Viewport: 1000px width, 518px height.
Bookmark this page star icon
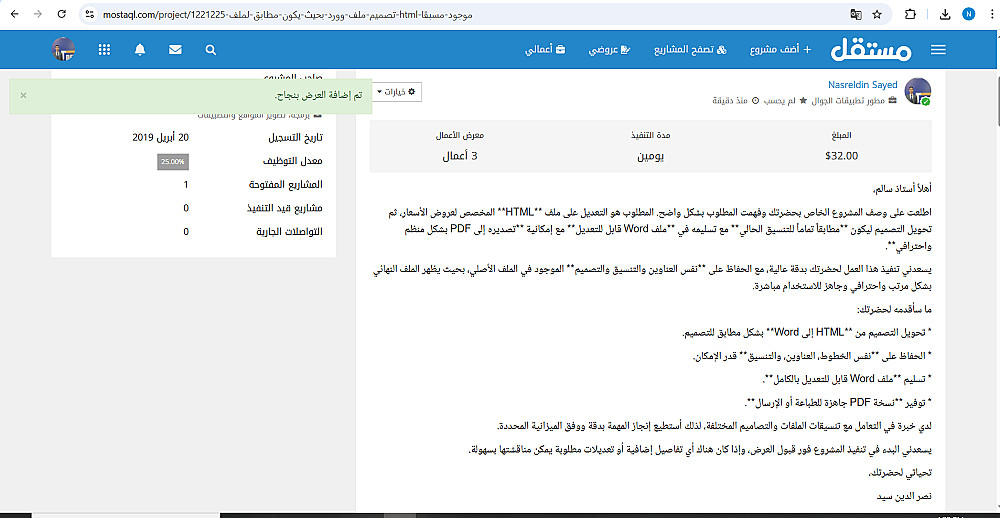coord(877,14)
